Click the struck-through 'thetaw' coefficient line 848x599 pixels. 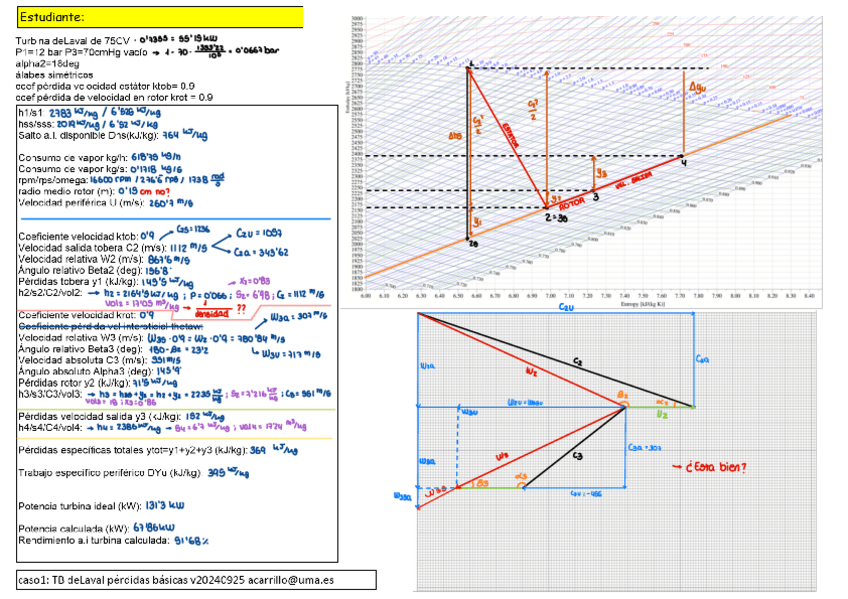click(111, 327)
